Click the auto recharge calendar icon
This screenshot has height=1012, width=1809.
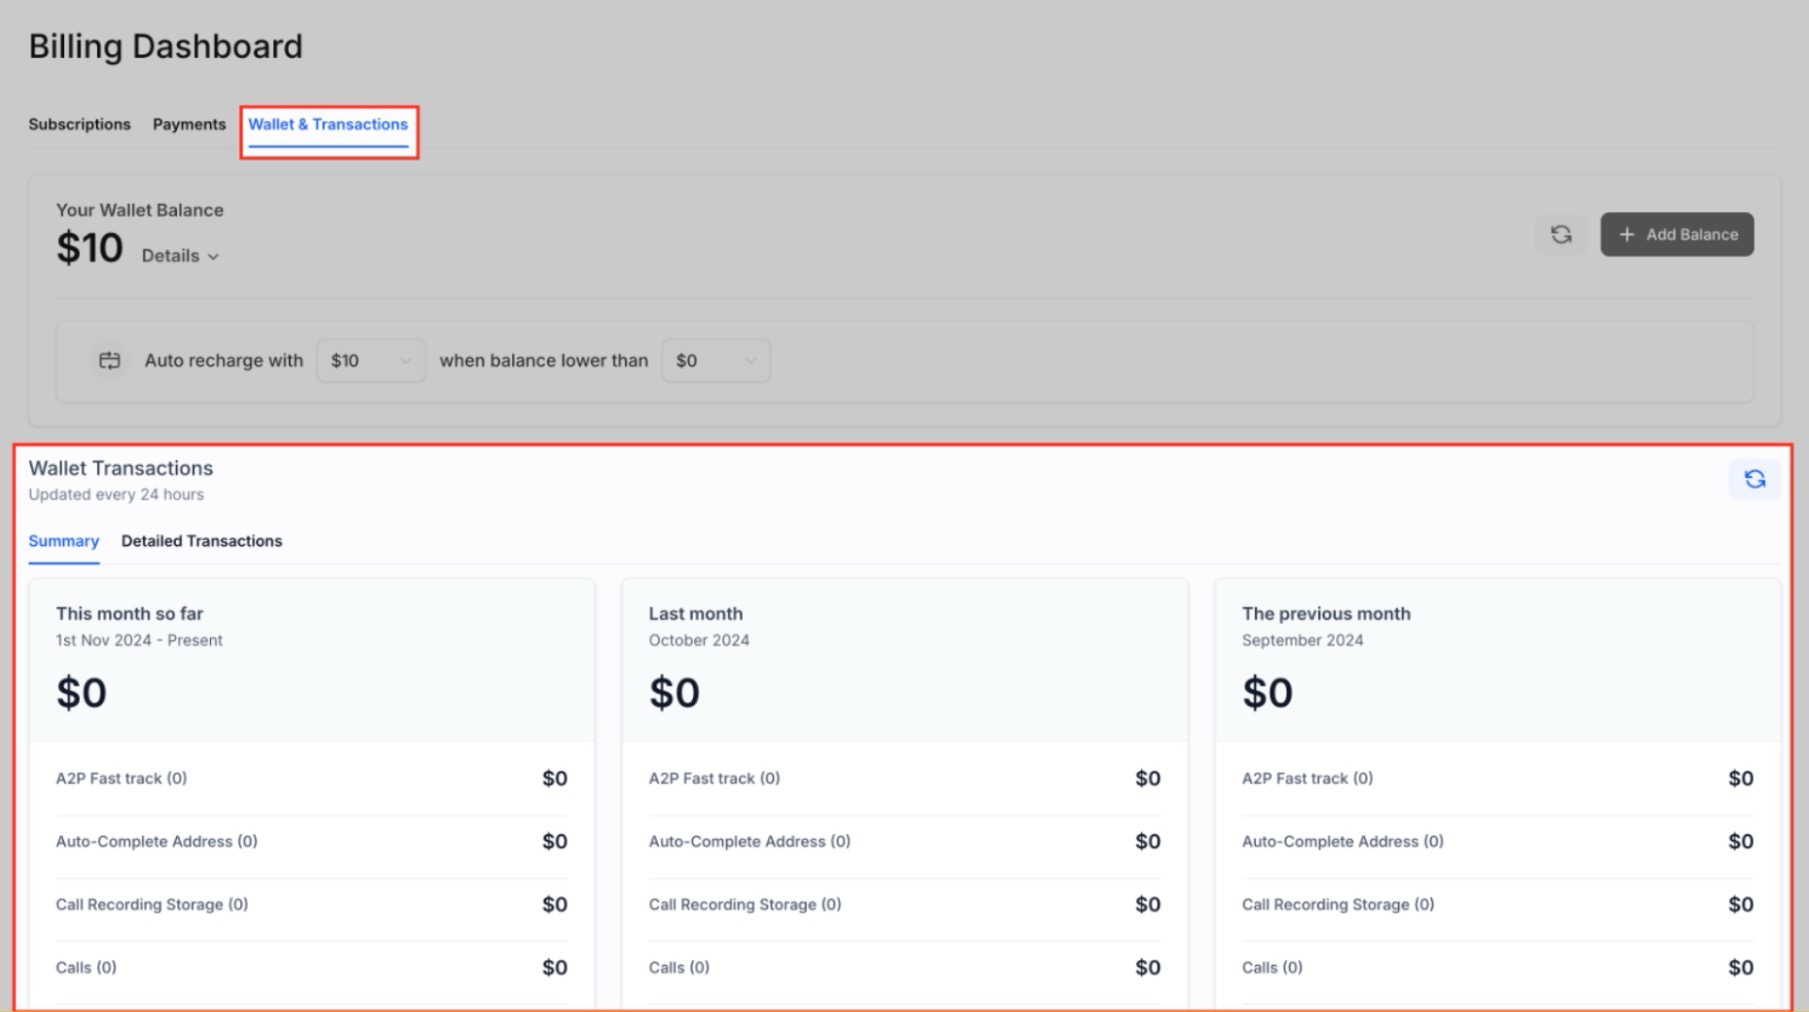(x=109, y=360)
